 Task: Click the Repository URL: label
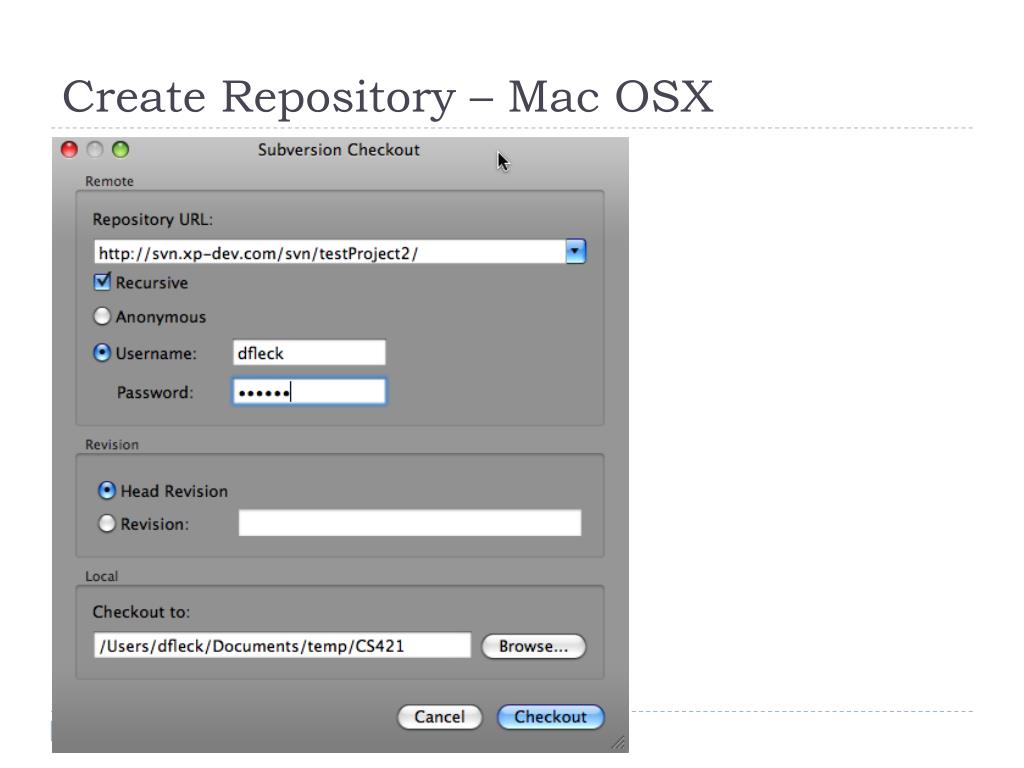click(152, 219)
